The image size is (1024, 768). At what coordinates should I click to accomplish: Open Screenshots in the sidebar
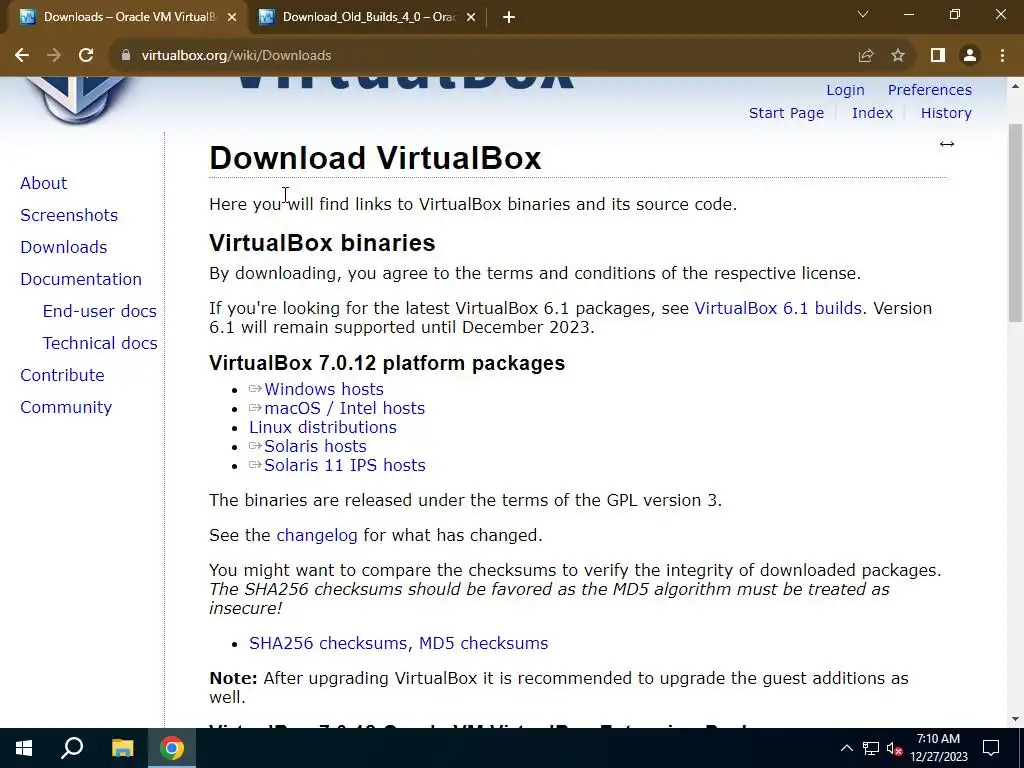click(x=69, y=215)
